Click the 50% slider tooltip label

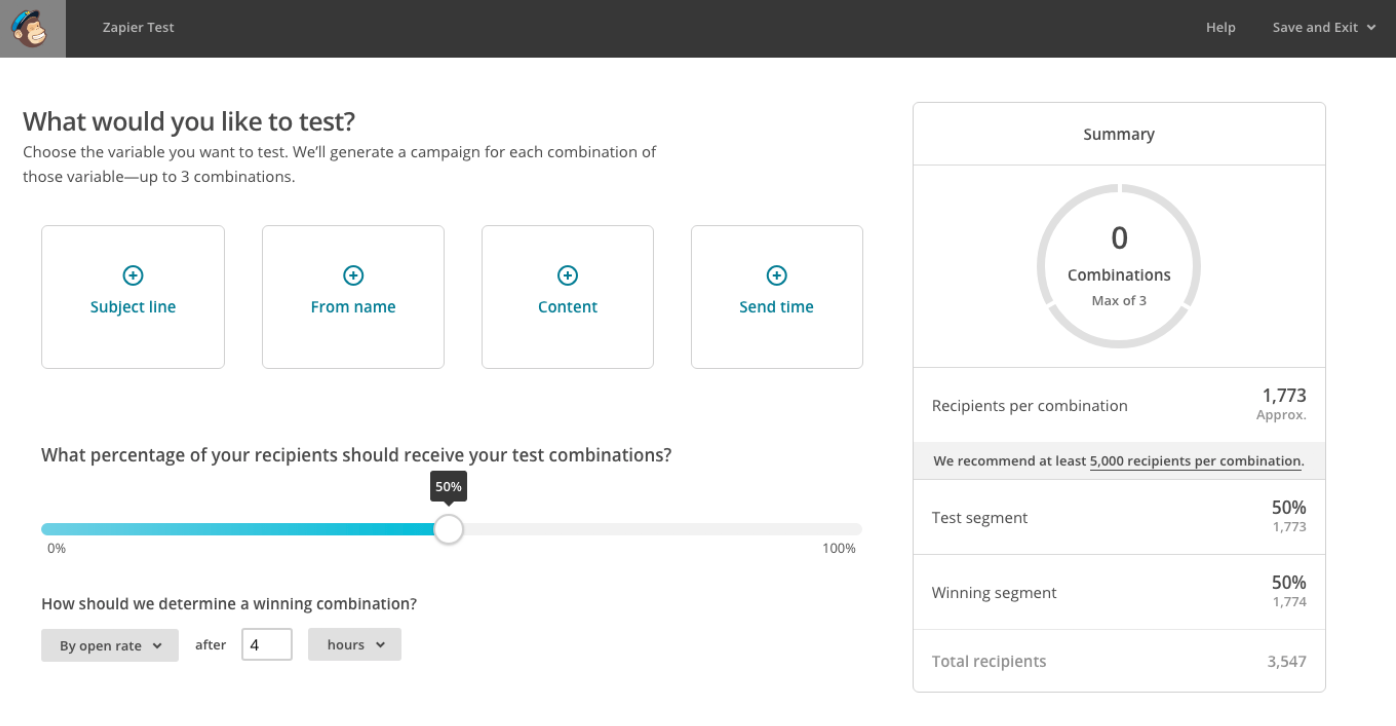coord(449,487)
